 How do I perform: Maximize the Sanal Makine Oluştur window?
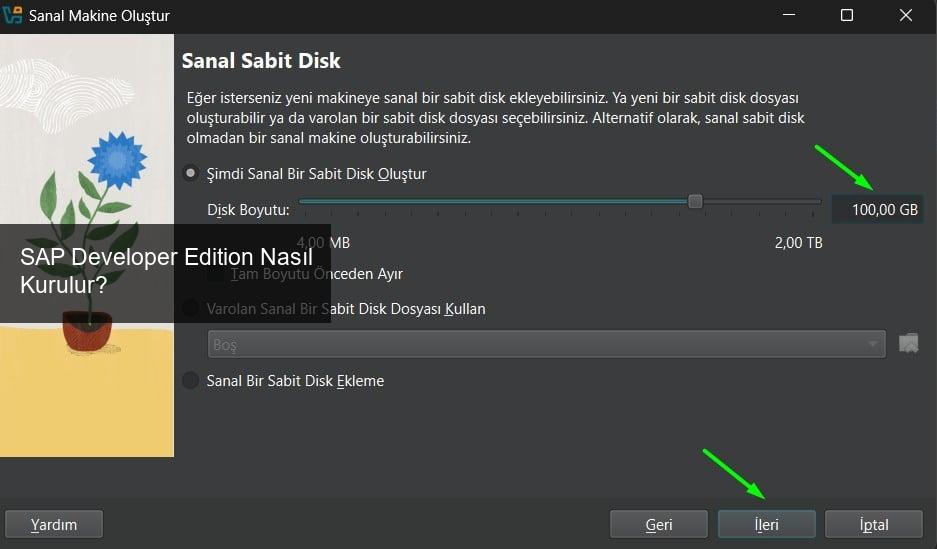click(847, 15)
